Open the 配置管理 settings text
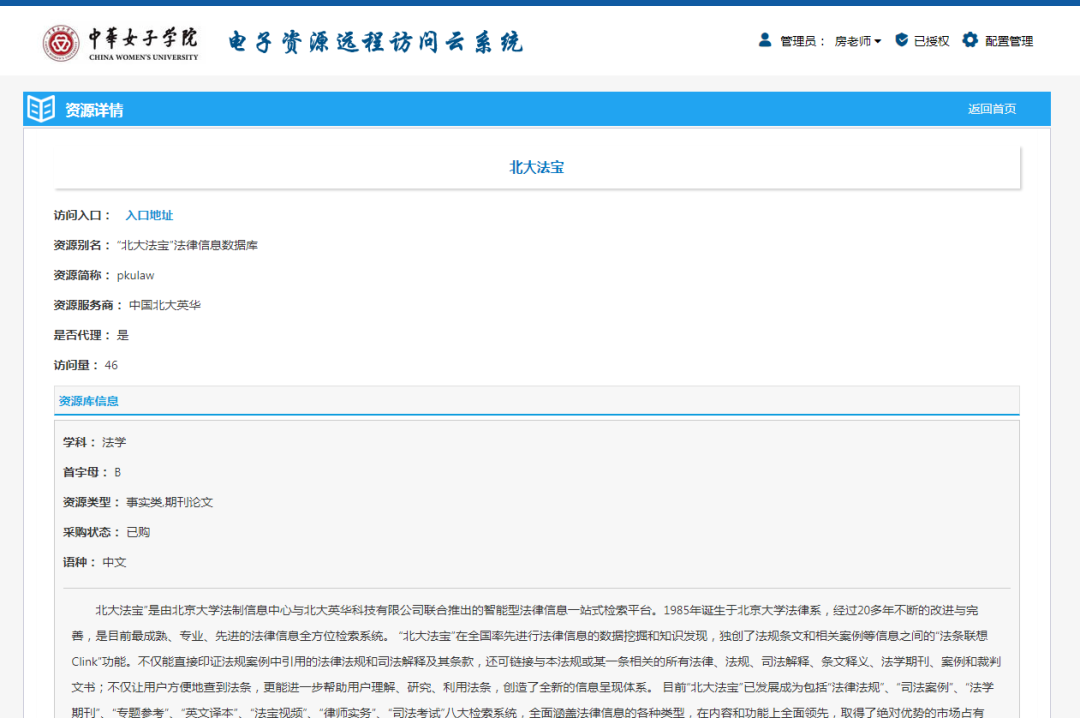Image resolution: width=1080 pixels, height=718 pixels. tap(1009, 41)
